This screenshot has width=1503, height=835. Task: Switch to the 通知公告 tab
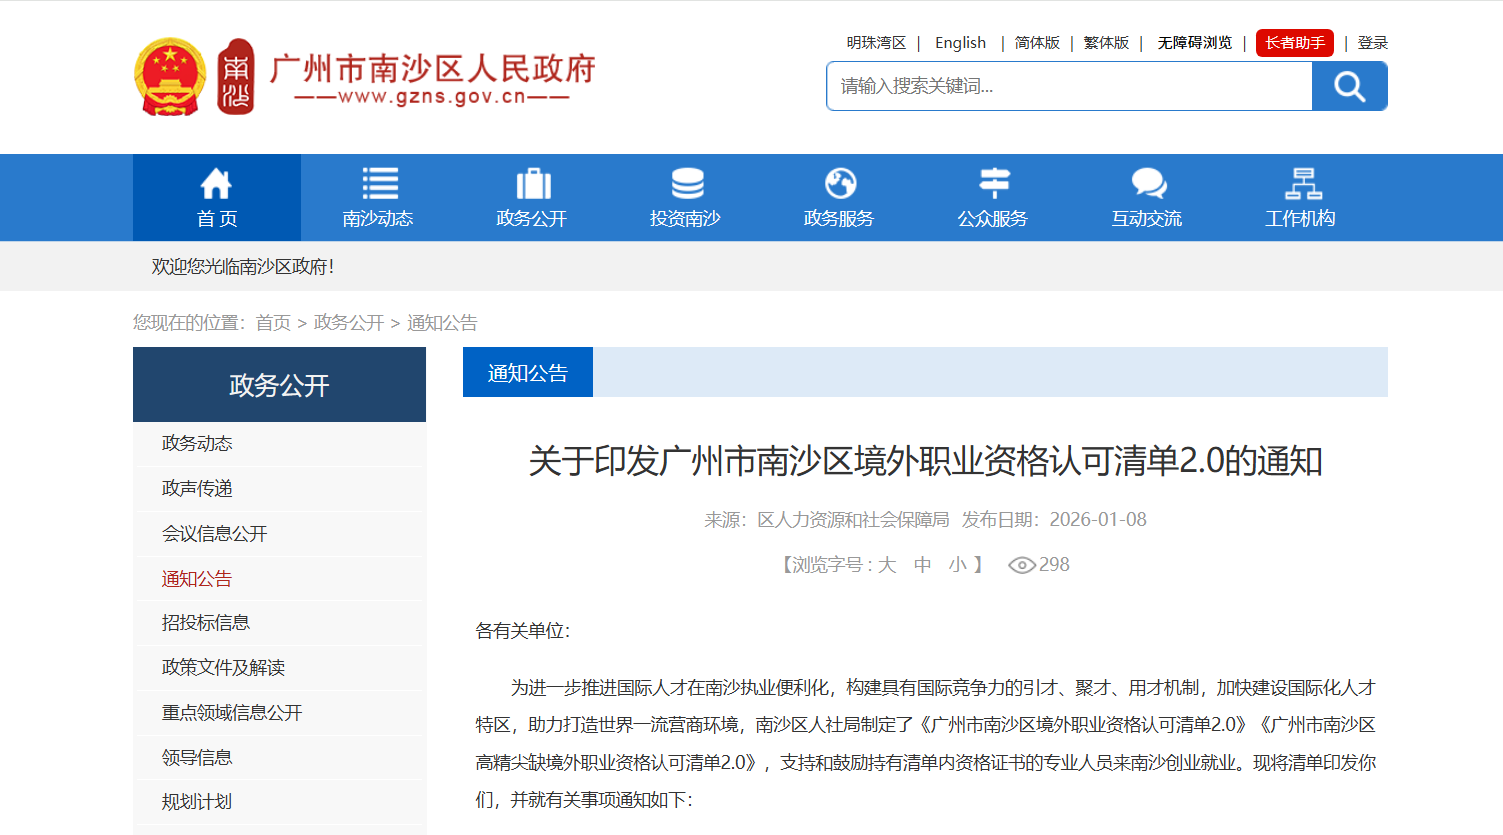[527, 371]
